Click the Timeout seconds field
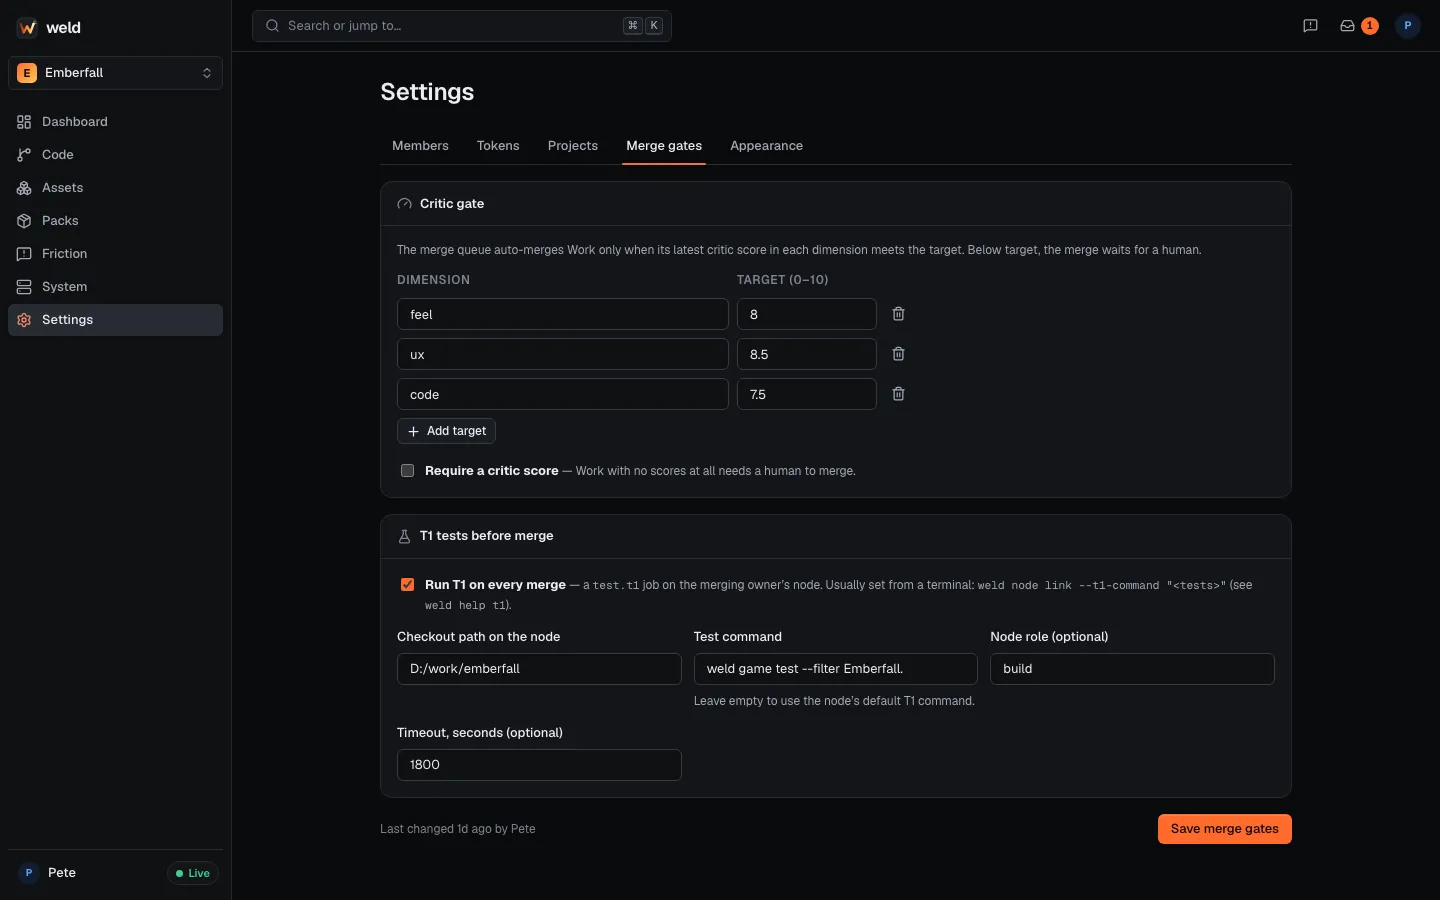Screen dimensions: 1440x900 tap(539, 765)
